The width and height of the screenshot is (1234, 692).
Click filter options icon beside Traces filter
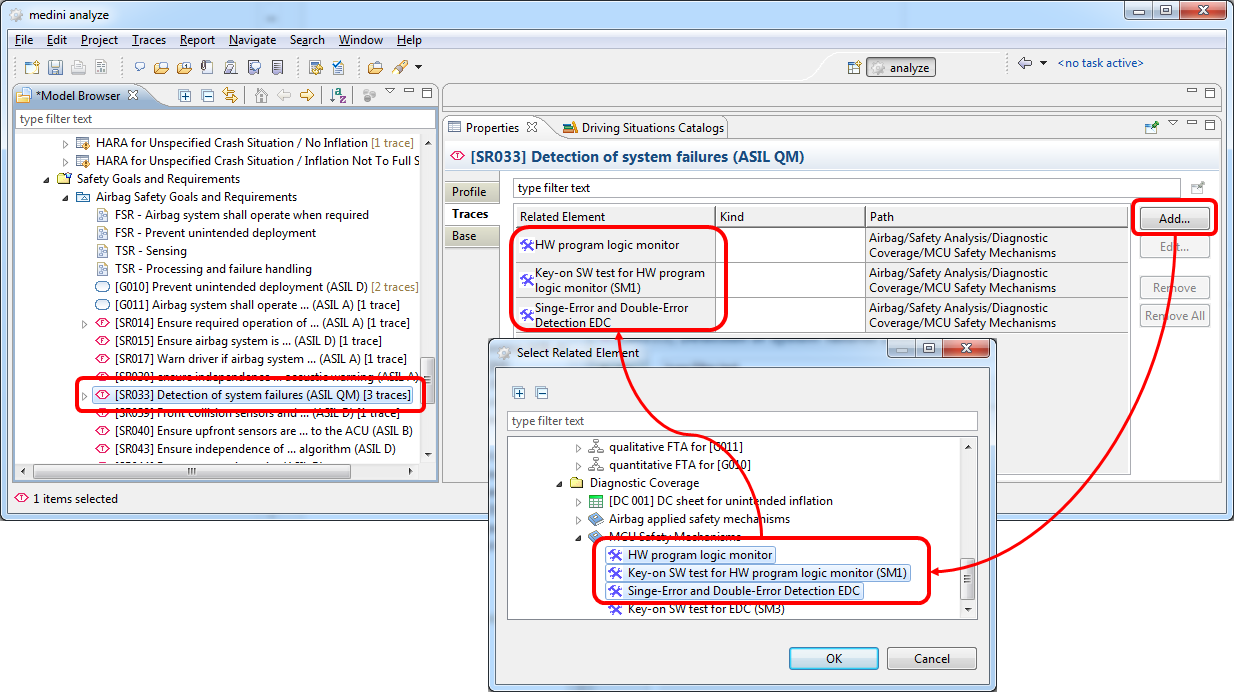coord(1197,188)
